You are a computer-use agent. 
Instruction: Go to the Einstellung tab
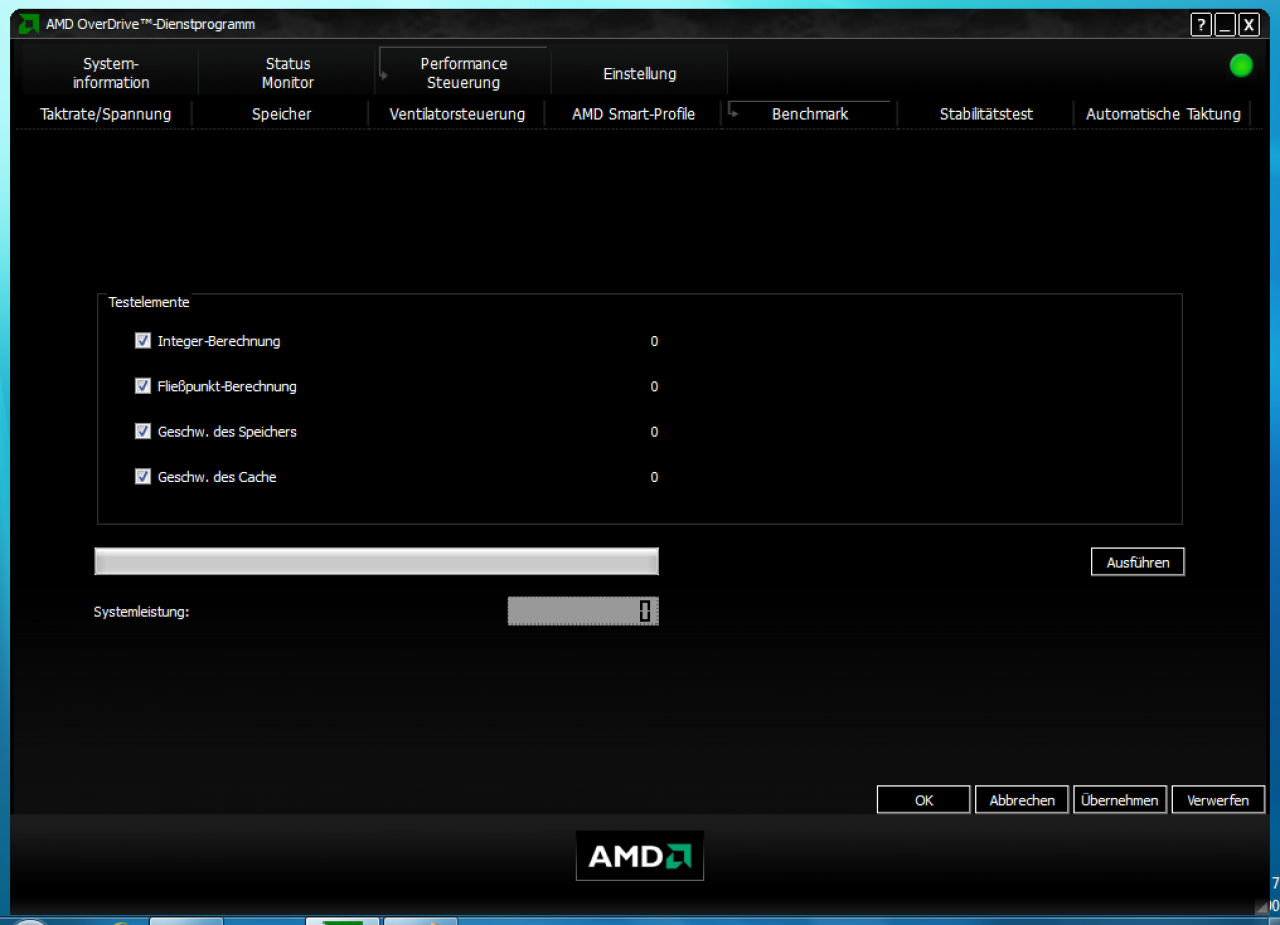click(640, 73)
